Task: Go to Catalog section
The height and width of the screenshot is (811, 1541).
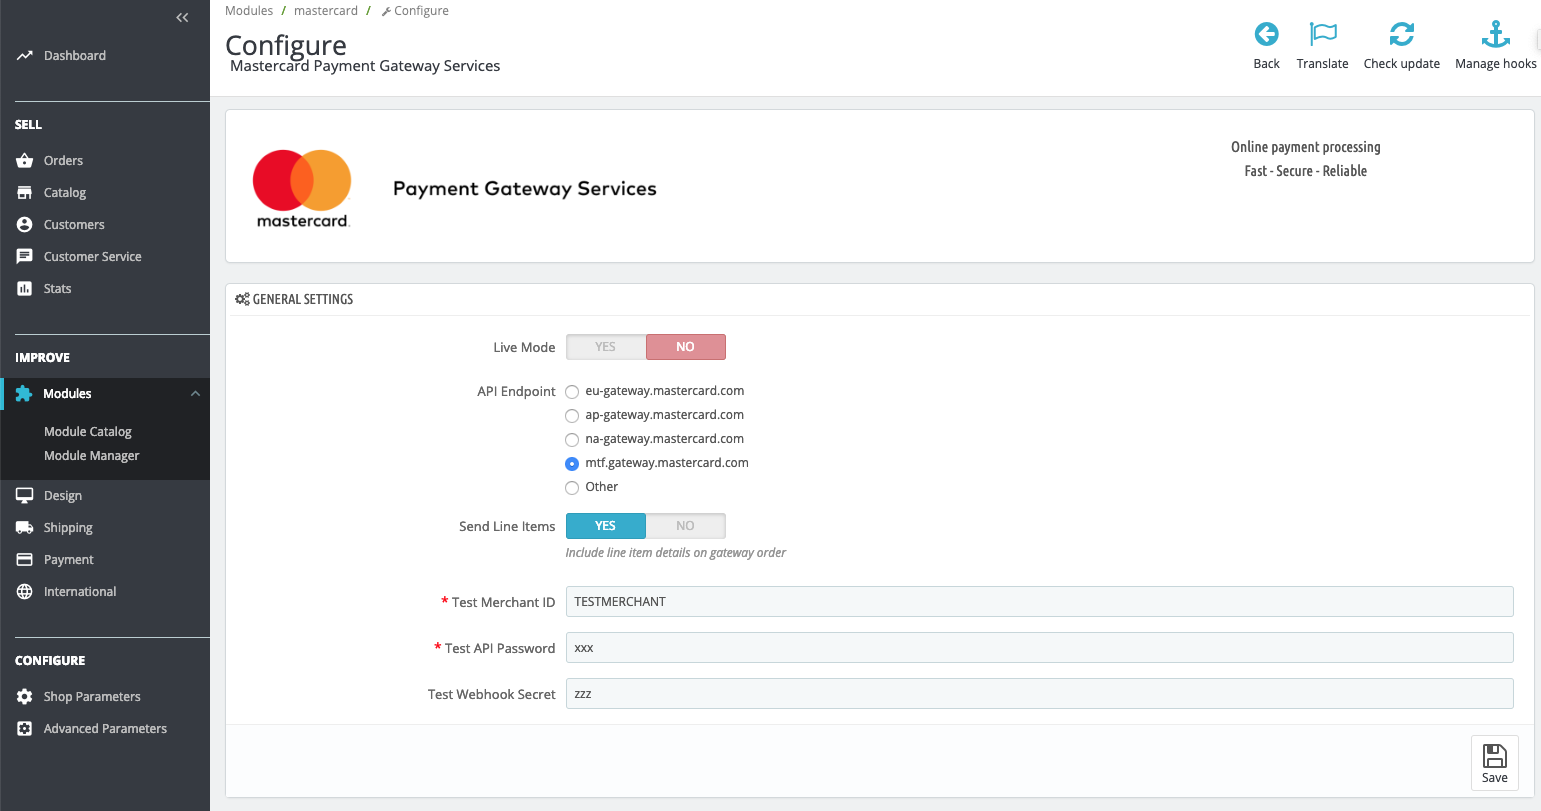Action: 65,192
